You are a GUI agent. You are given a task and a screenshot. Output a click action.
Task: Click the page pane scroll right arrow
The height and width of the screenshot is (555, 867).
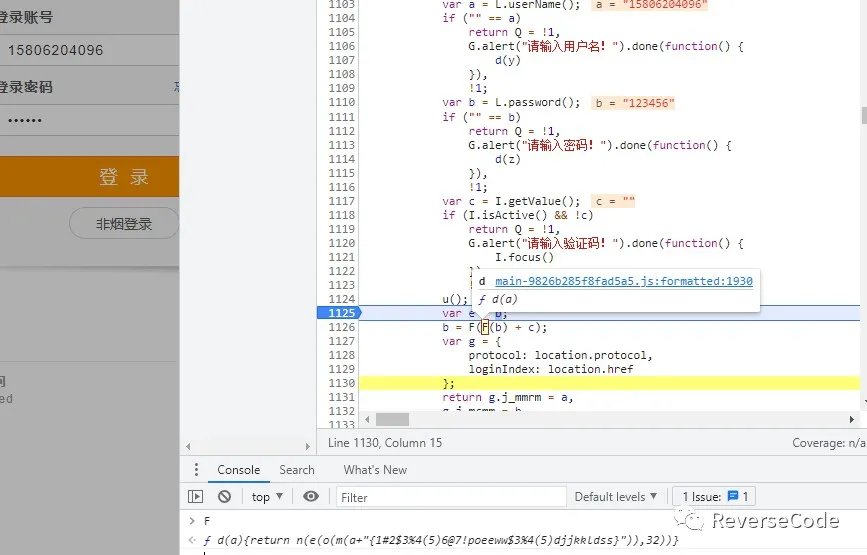click(x=307, y=446)
